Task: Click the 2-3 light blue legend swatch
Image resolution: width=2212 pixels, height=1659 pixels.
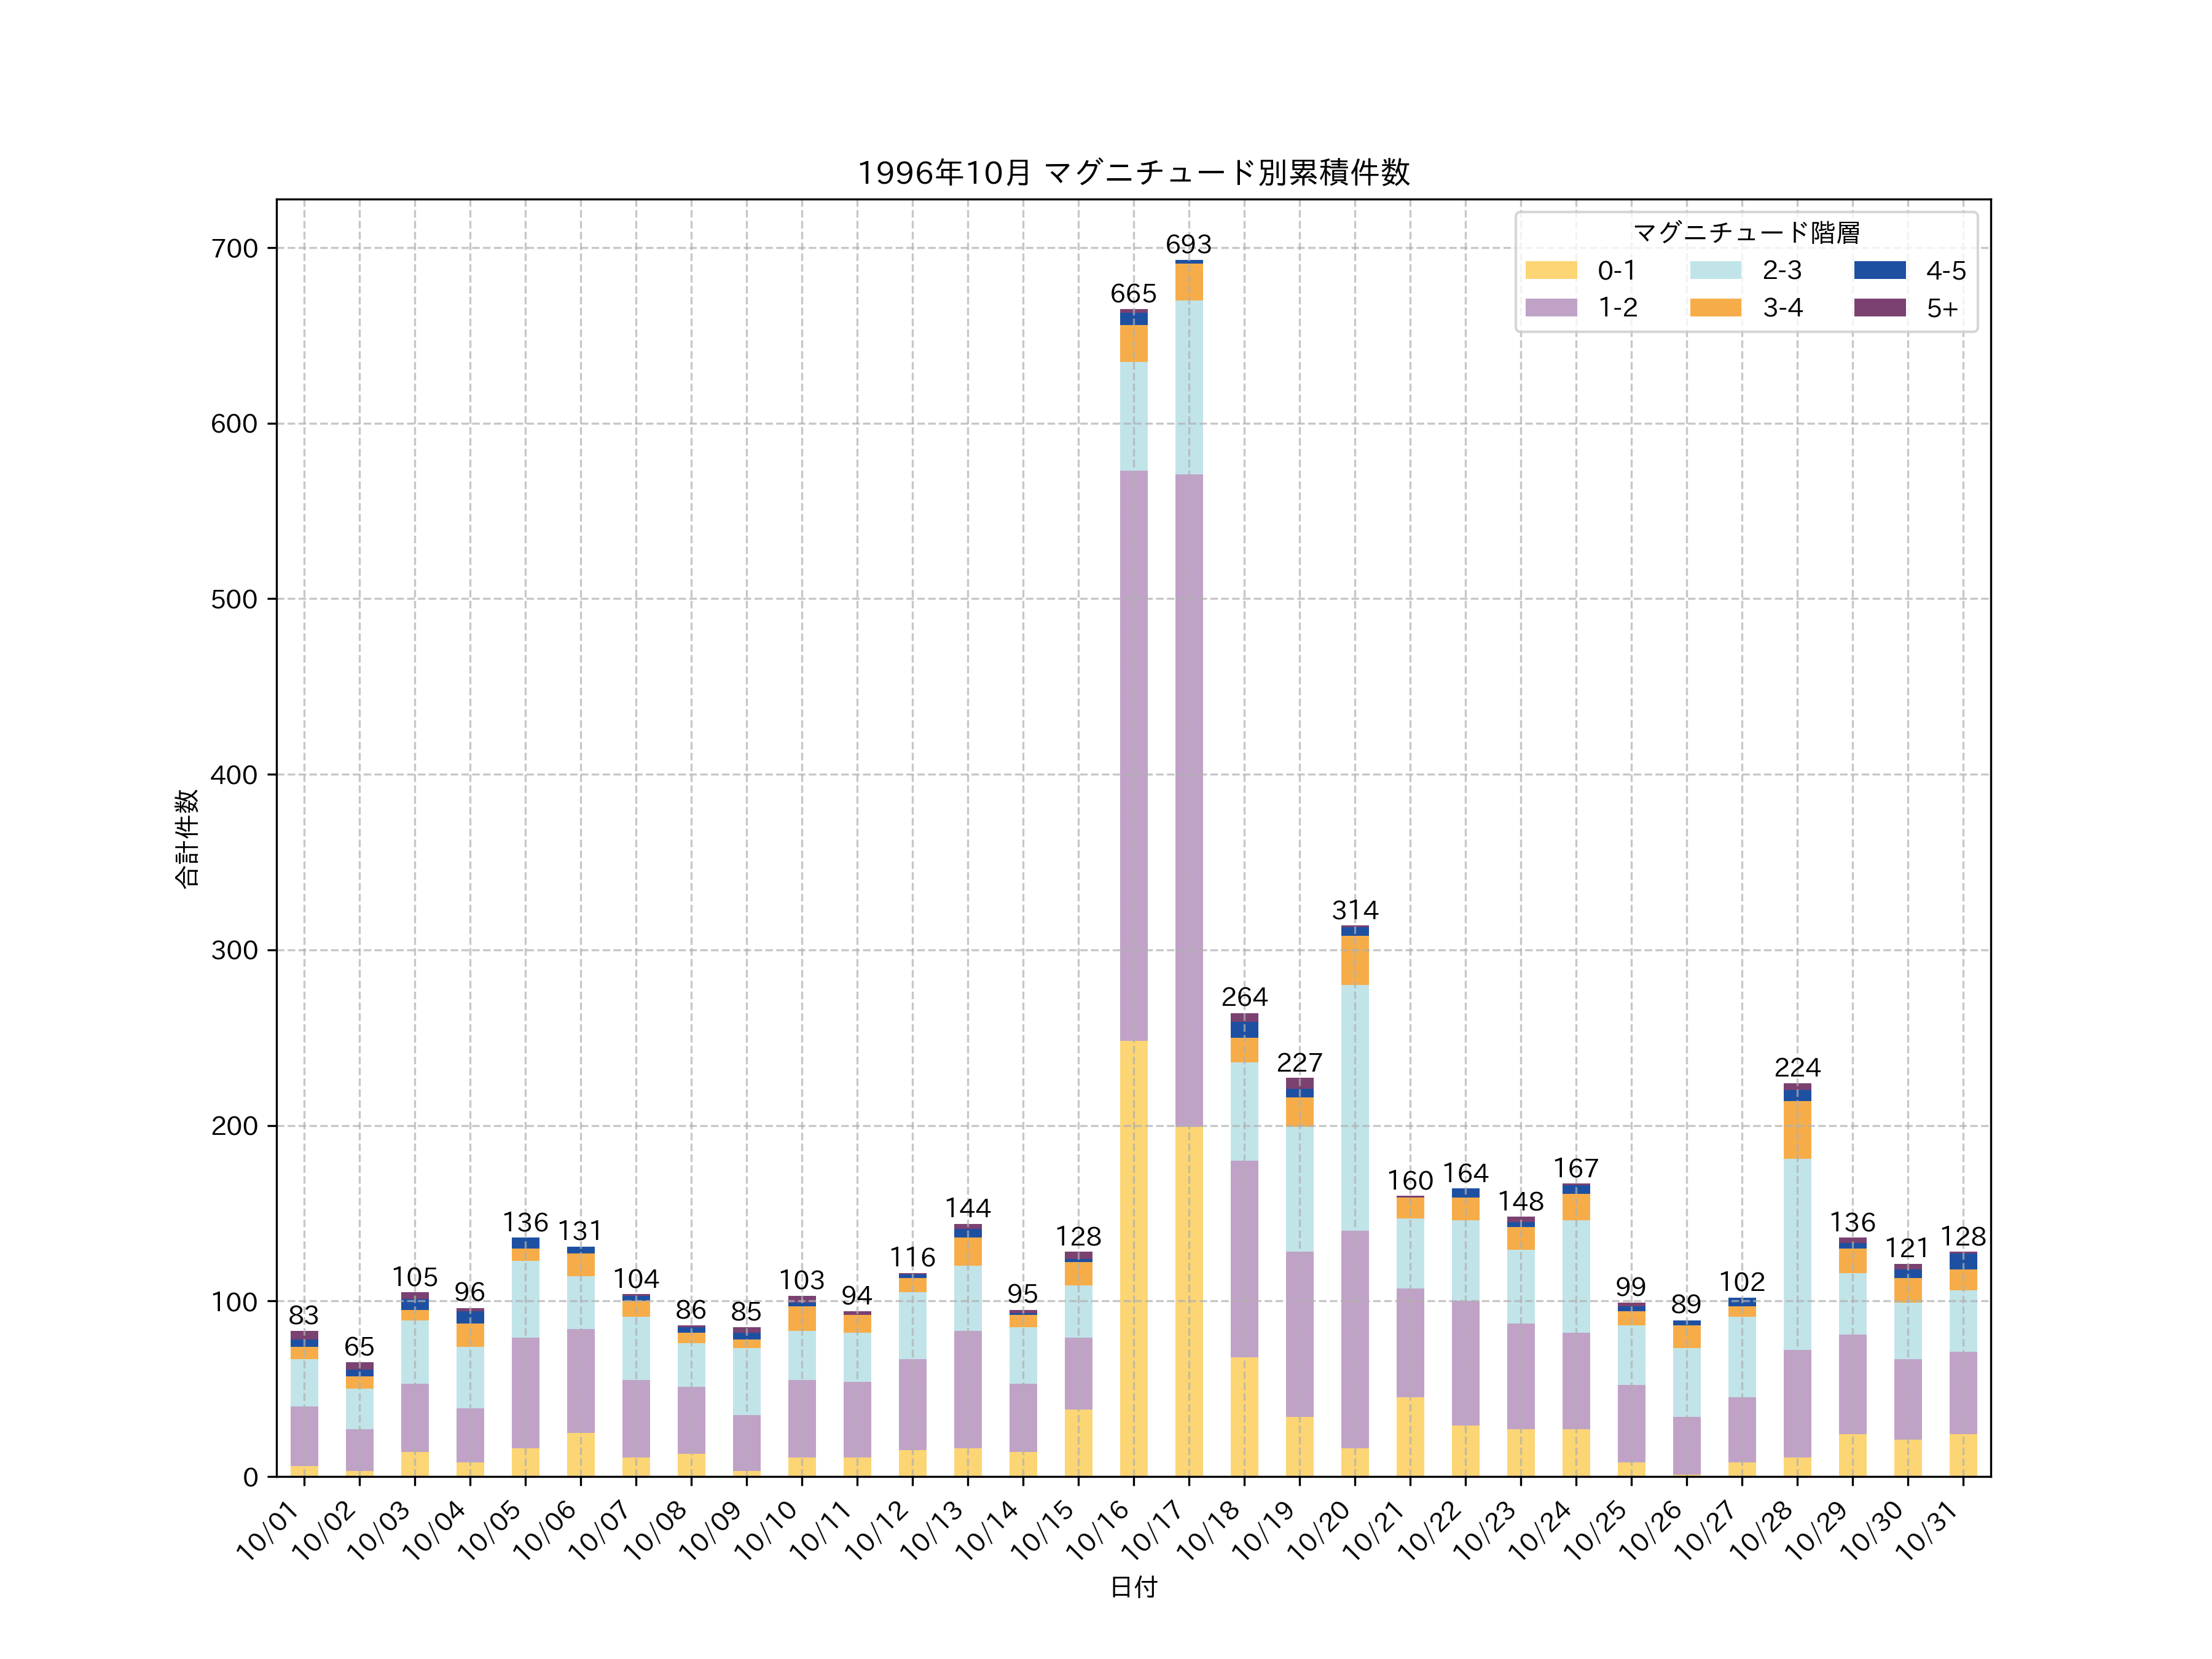Action: 1715,270
